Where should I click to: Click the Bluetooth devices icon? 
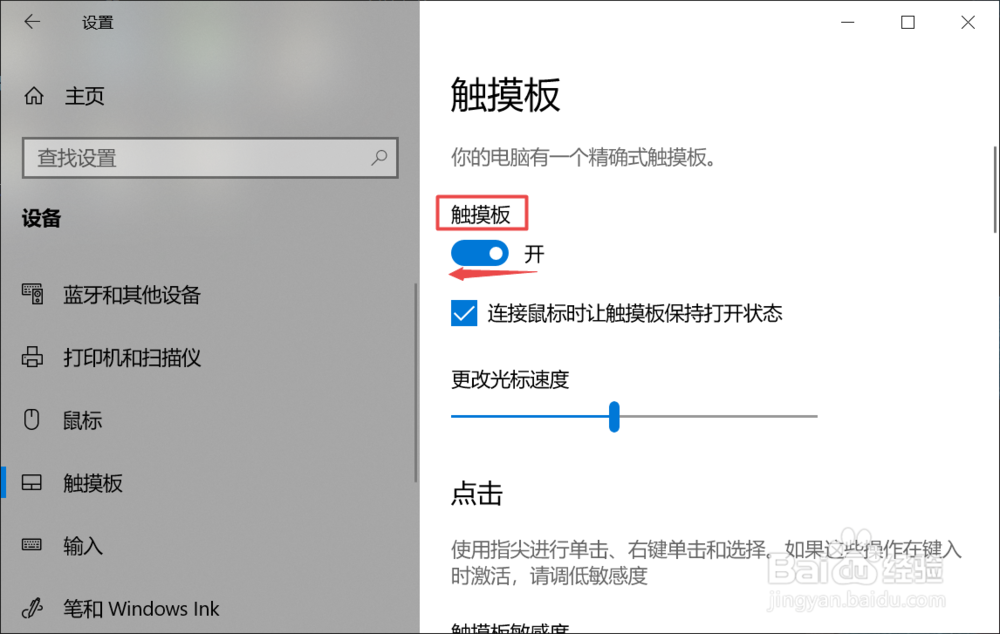click(33, 294)
